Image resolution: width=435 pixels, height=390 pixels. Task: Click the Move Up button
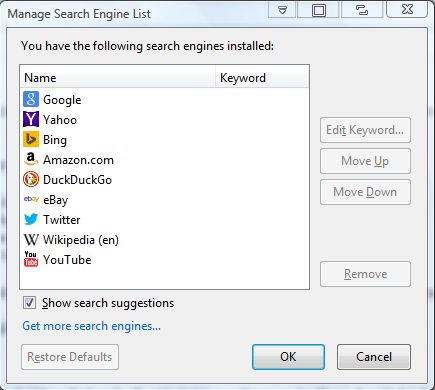[365, 161]
